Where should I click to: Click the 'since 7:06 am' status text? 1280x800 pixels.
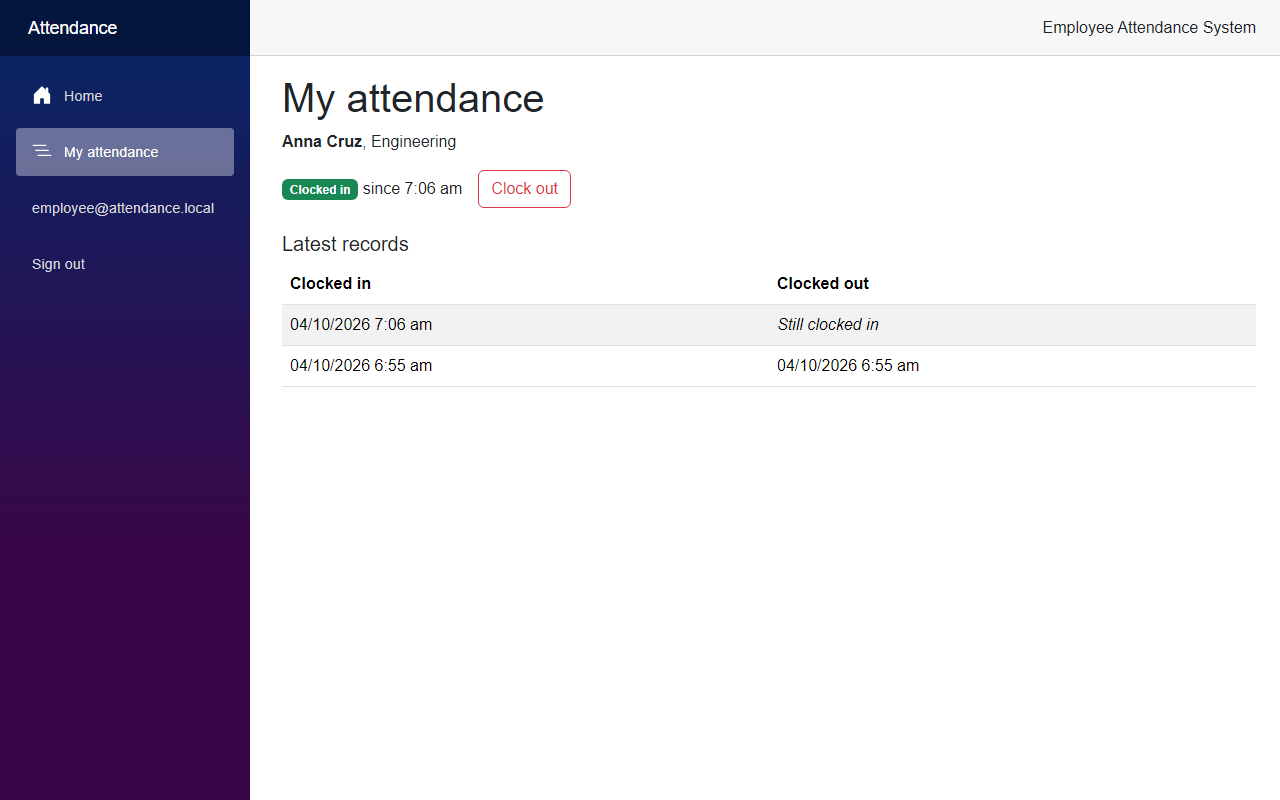[412, 189]
